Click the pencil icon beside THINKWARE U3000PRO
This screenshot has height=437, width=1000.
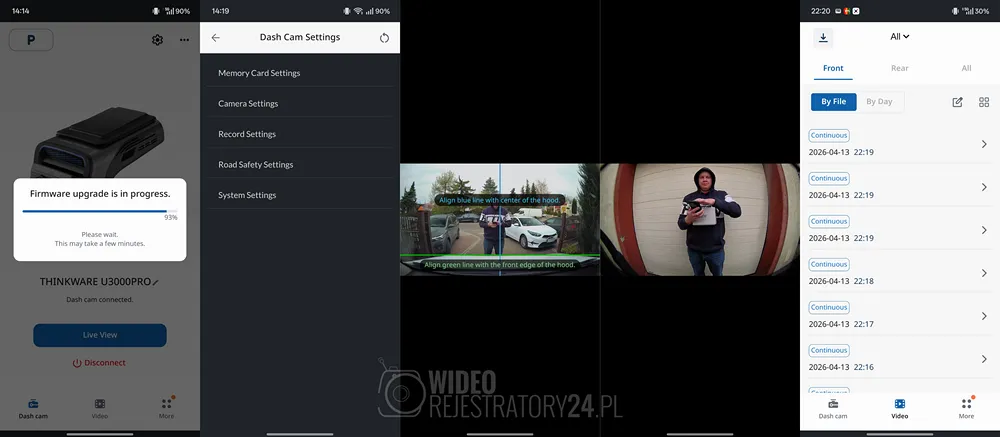[x=155, y=283]
